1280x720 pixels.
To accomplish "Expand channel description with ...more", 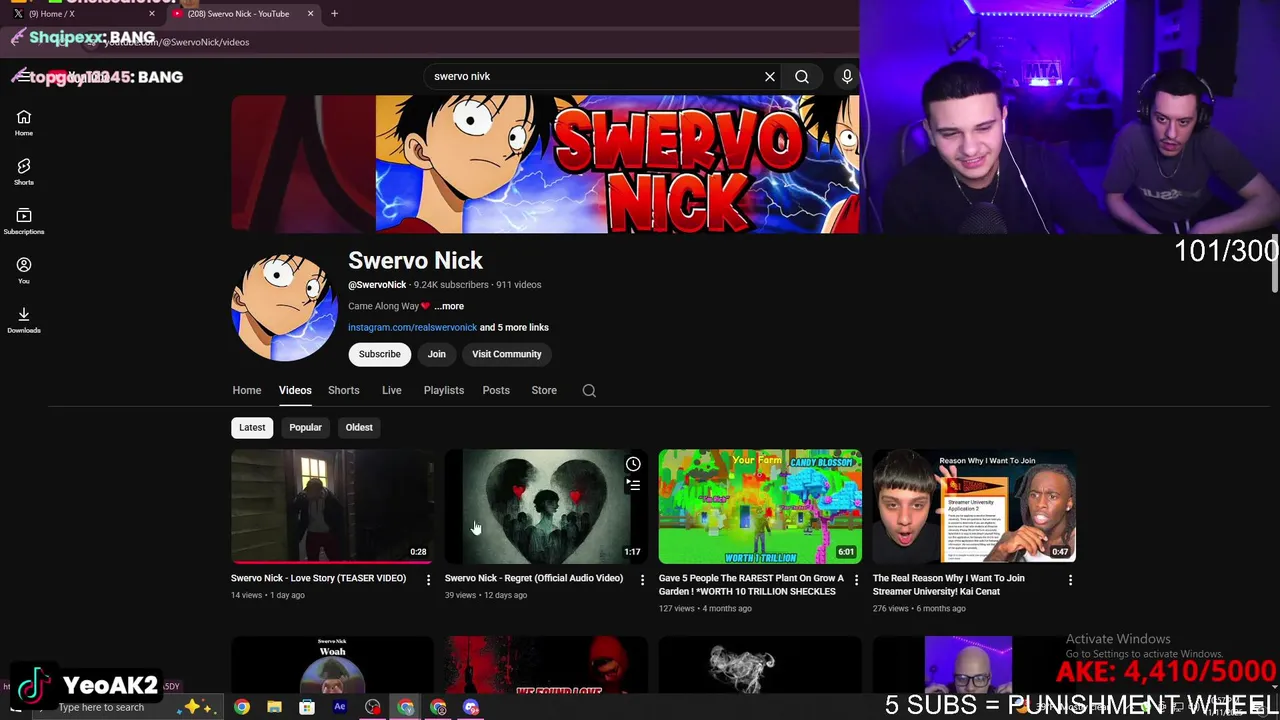I will pyautogui.click(x=449, y=306).
